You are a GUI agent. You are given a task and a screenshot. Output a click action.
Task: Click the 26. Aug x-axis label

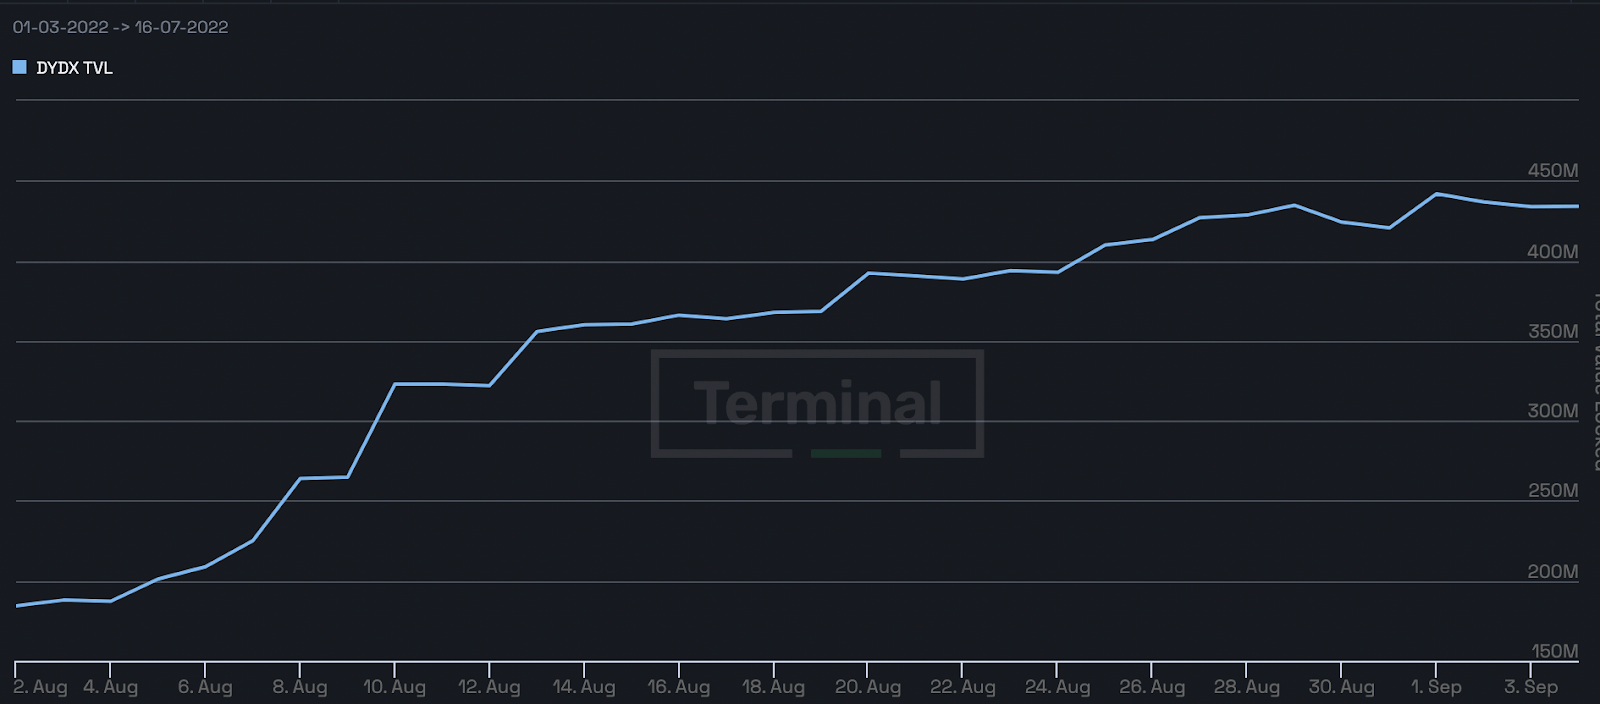[1152, 687]
